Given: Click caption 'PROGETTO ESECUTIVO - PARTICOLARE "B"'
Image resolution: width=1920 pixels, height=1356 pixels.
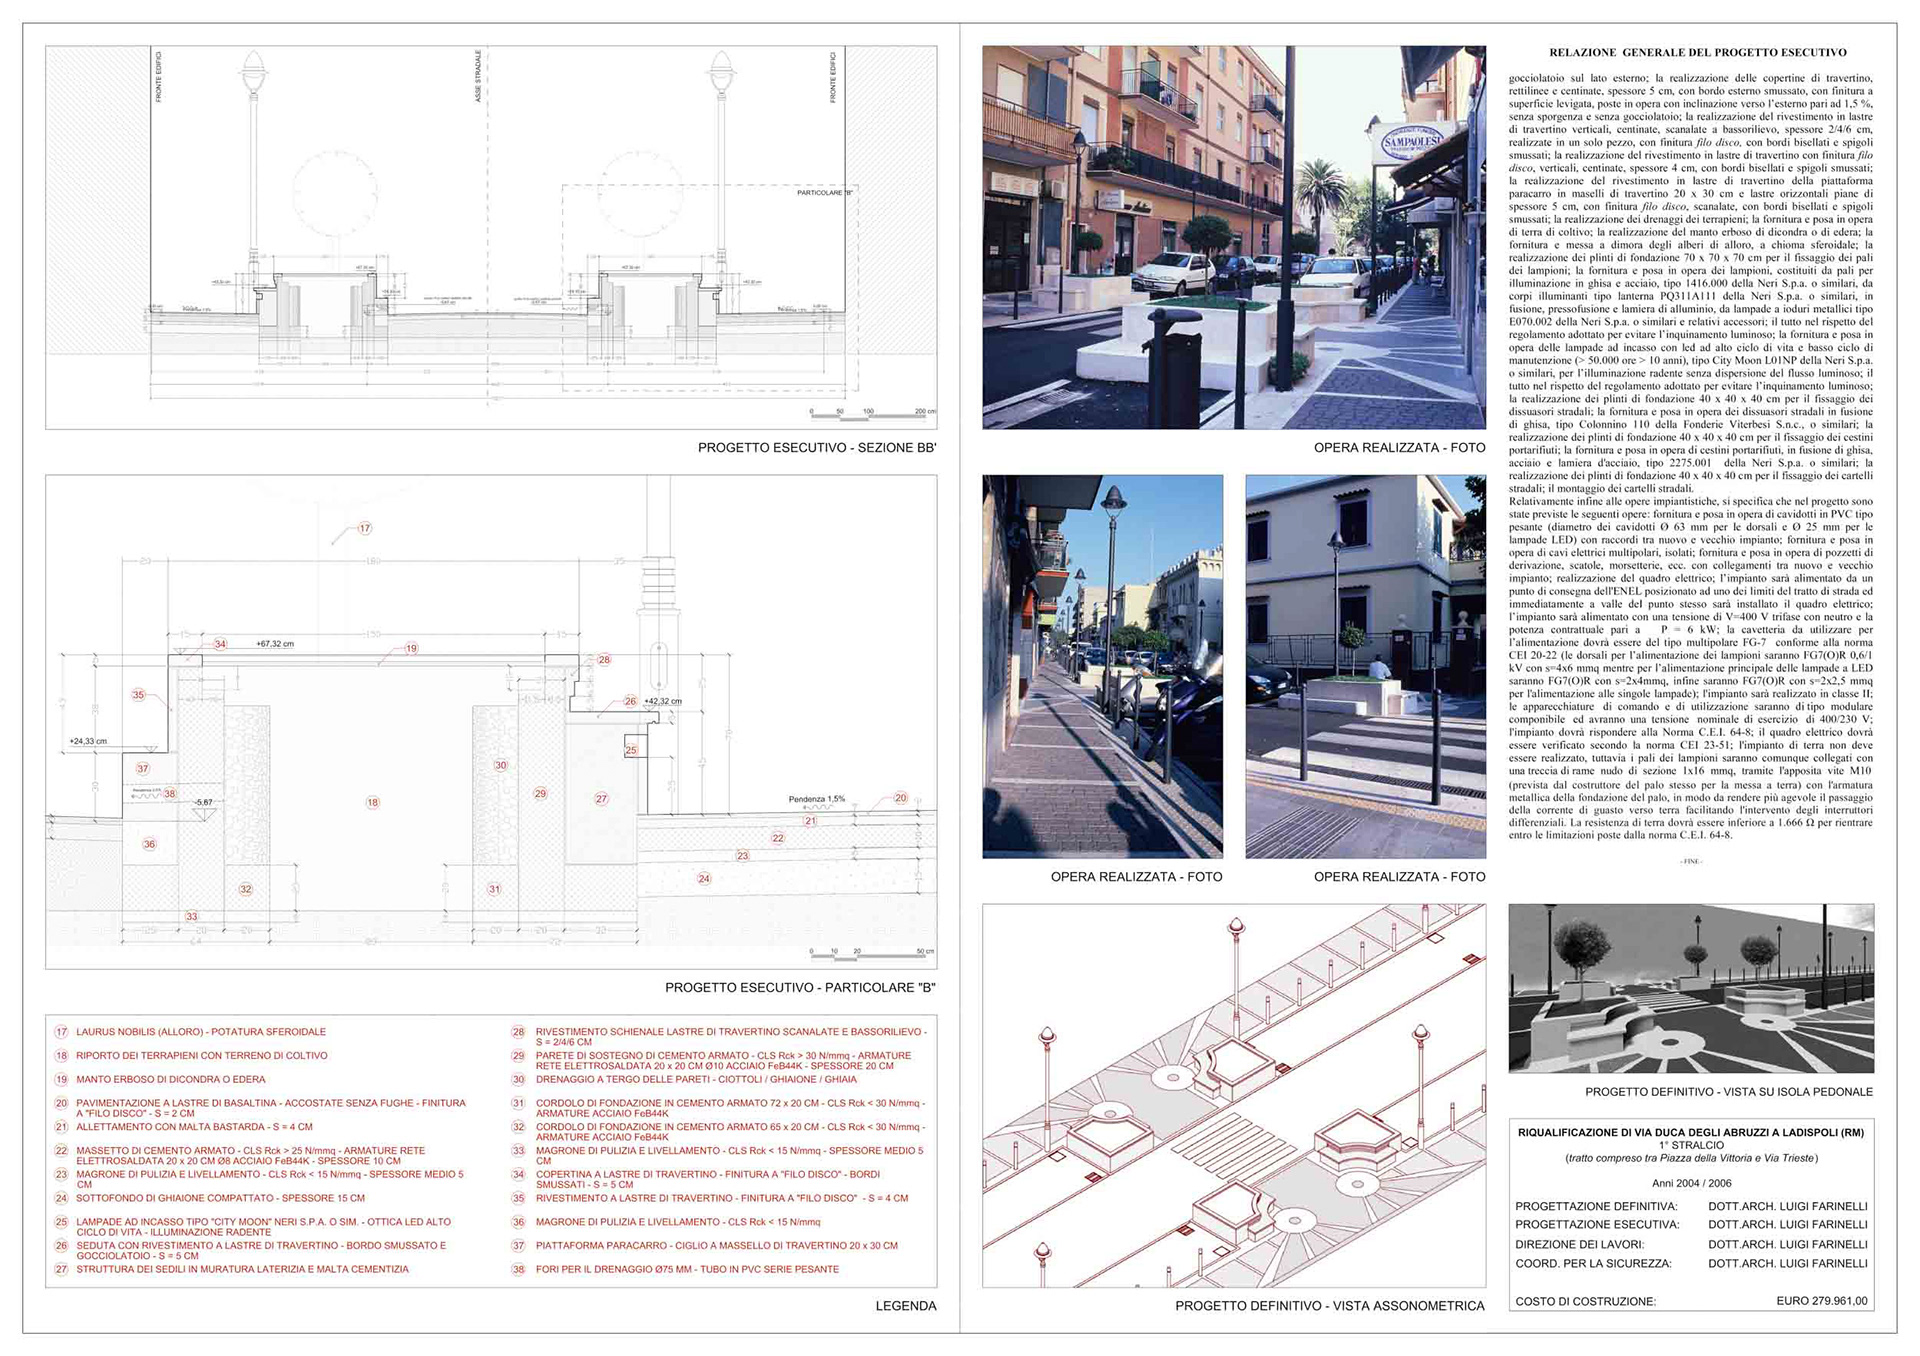Looking at the screenshot, I should coord(801,987).
